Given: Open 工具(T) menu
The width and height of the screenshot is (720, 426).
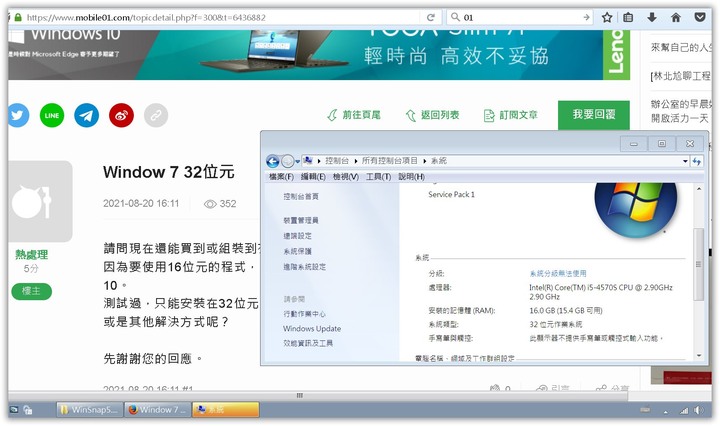Looking at the screenshot, I should [378, 177].
